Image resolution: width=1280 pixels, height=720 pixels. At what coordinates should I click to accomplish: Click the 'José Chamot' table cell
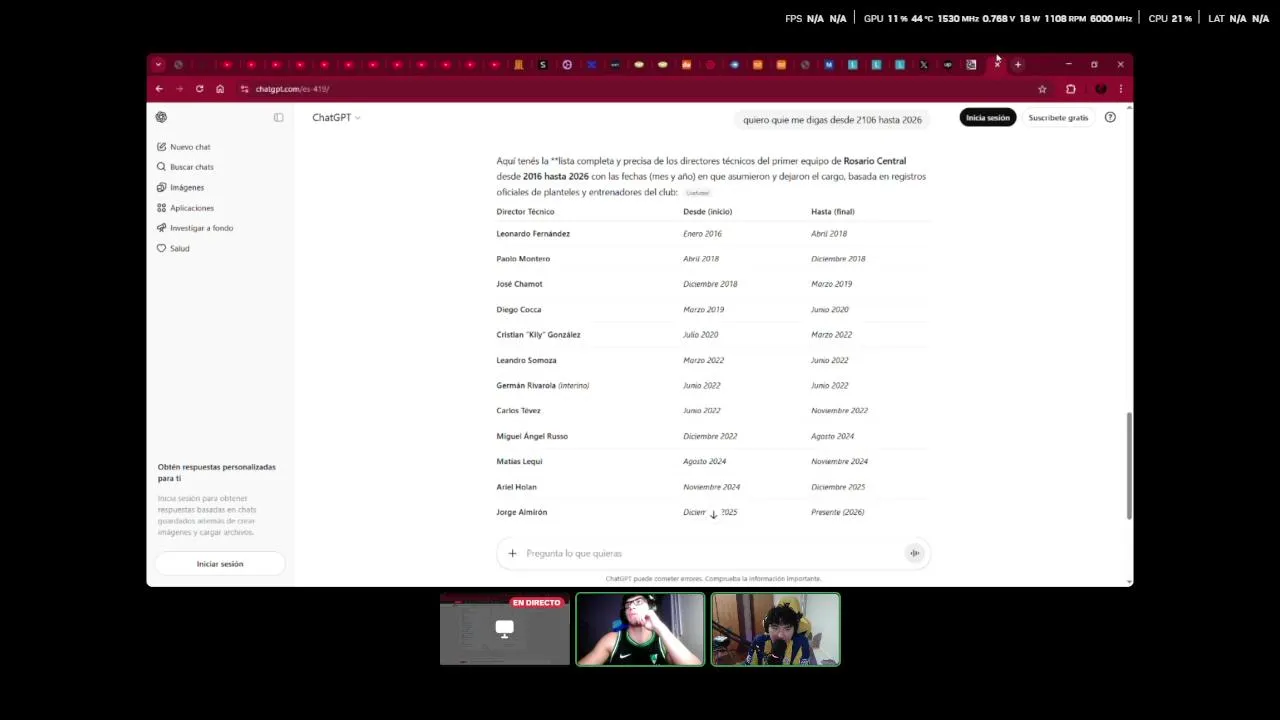(x=519, y=284)
